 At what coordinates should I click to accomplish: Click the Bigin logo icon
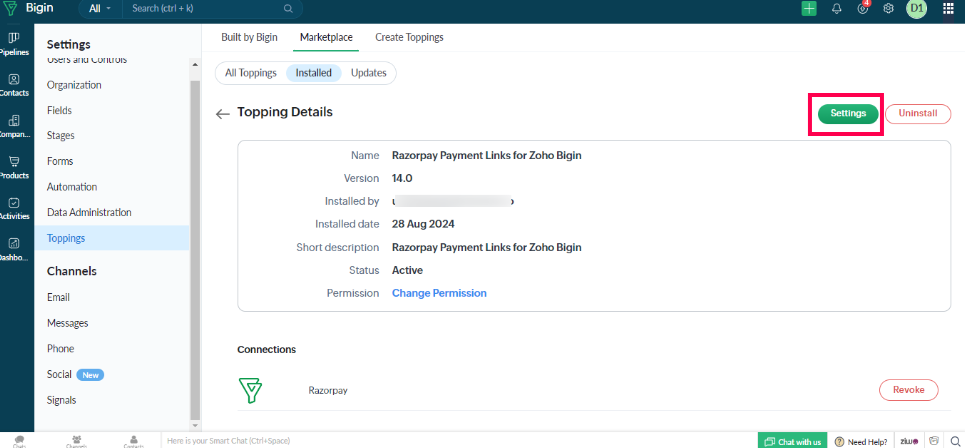point(10,9)
